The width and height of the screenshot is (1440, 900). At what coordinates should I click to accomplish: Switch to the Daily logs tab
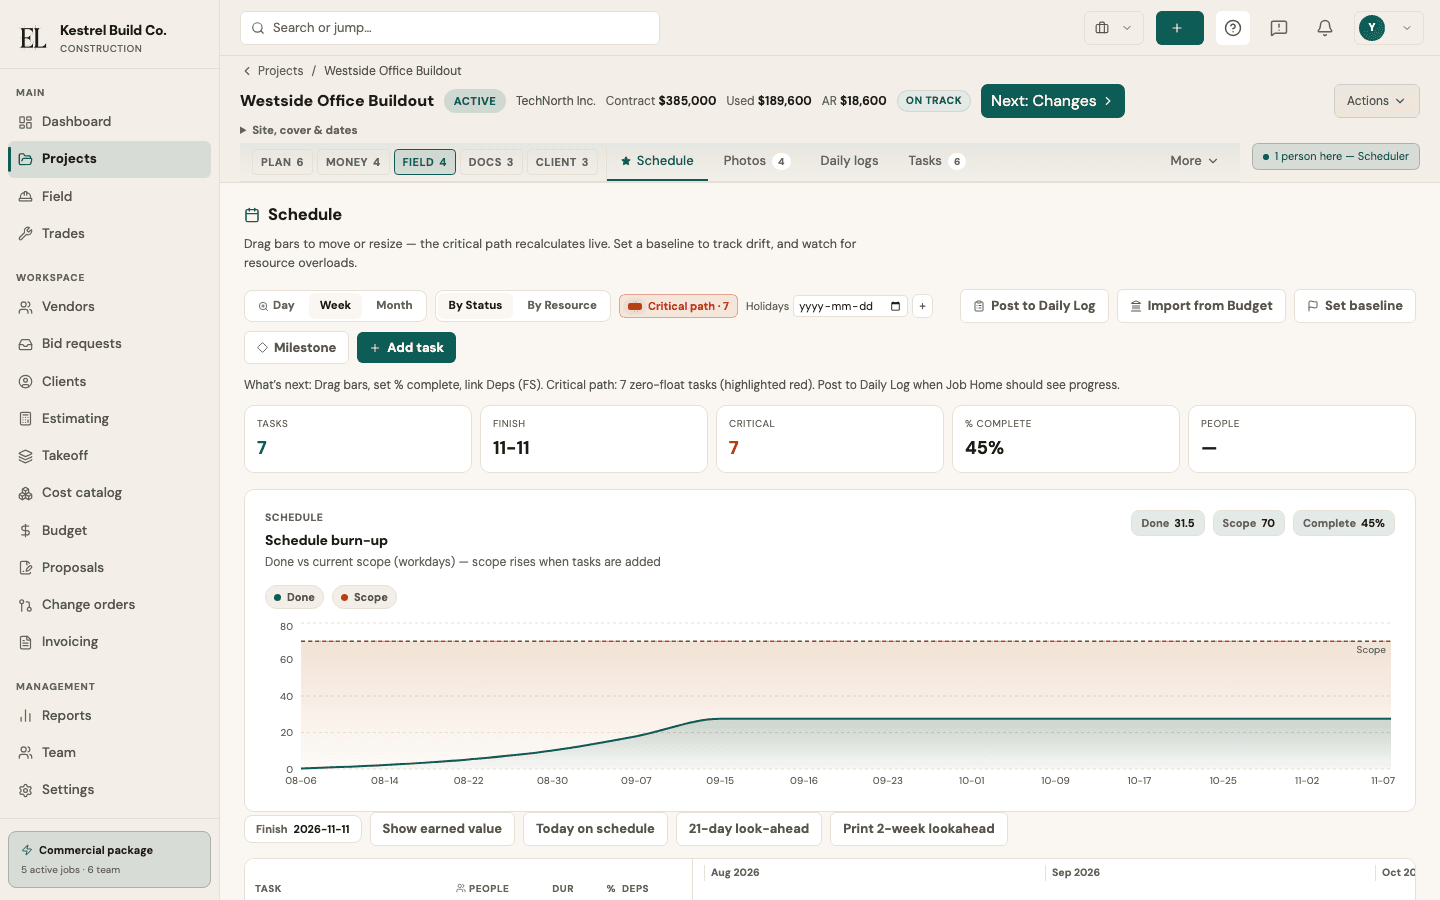849,161
